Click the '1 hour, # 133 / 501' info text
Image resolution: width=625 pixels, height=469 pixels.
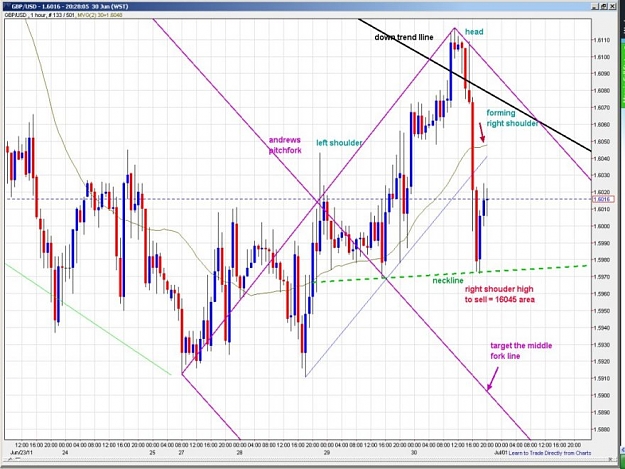pyautogui.click(x=52, y=15)
